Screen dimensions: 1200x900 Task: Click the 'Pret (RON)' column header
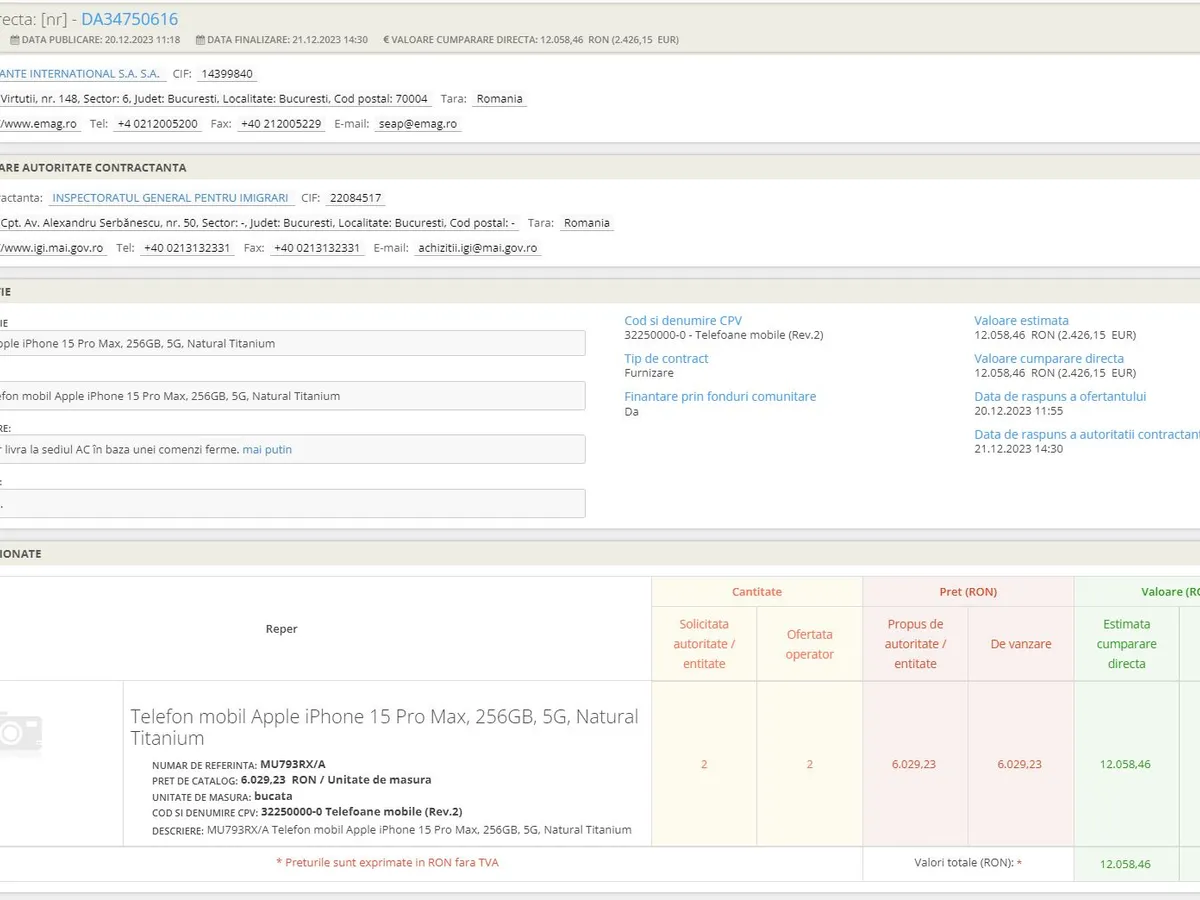pyautogui.click(x=968, y=592)
